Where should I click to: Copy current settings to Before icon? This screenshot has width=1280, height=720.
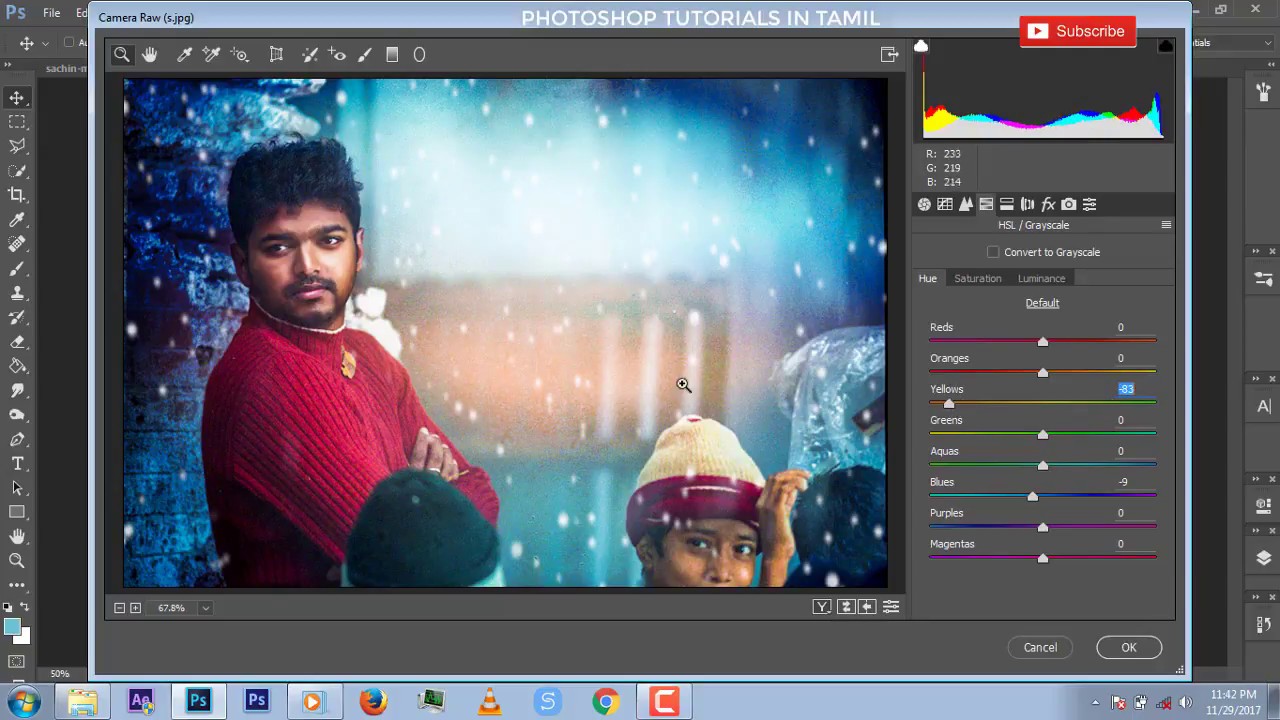tap(867, 607)
